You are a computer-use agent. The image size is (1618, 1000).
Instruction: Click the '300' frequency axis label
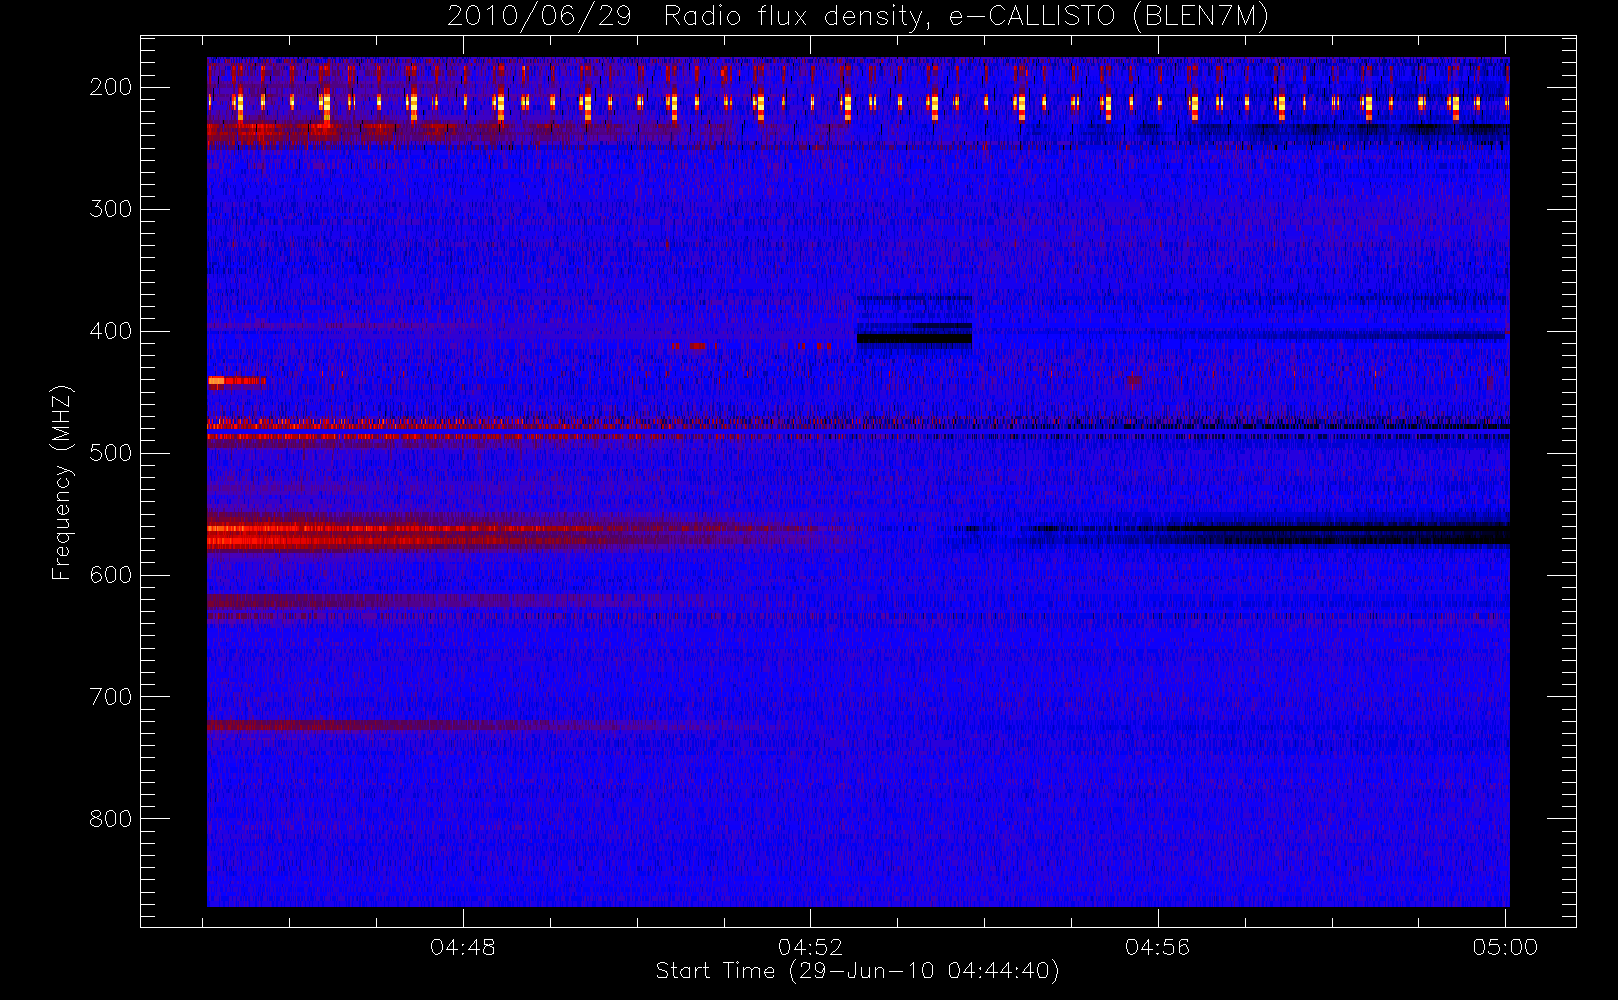111,209
